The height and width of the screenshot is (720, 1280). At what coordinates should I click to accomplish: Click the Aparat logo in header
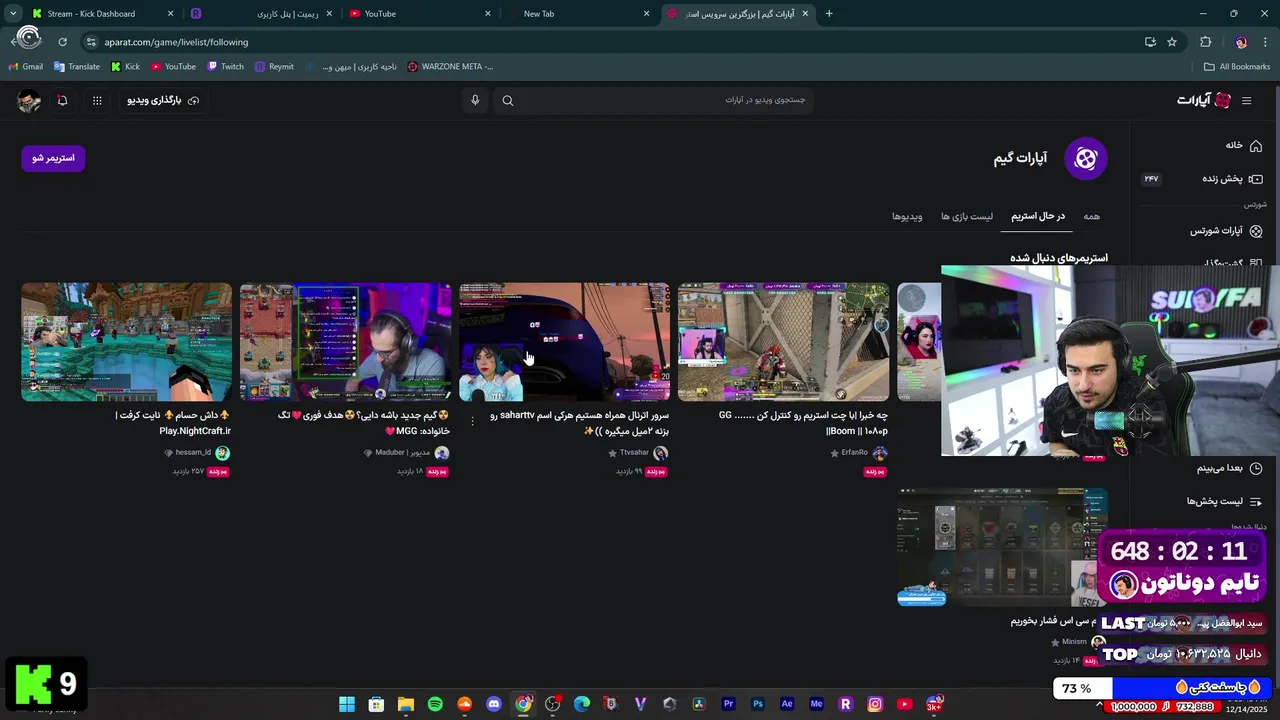coord(1204,100)
